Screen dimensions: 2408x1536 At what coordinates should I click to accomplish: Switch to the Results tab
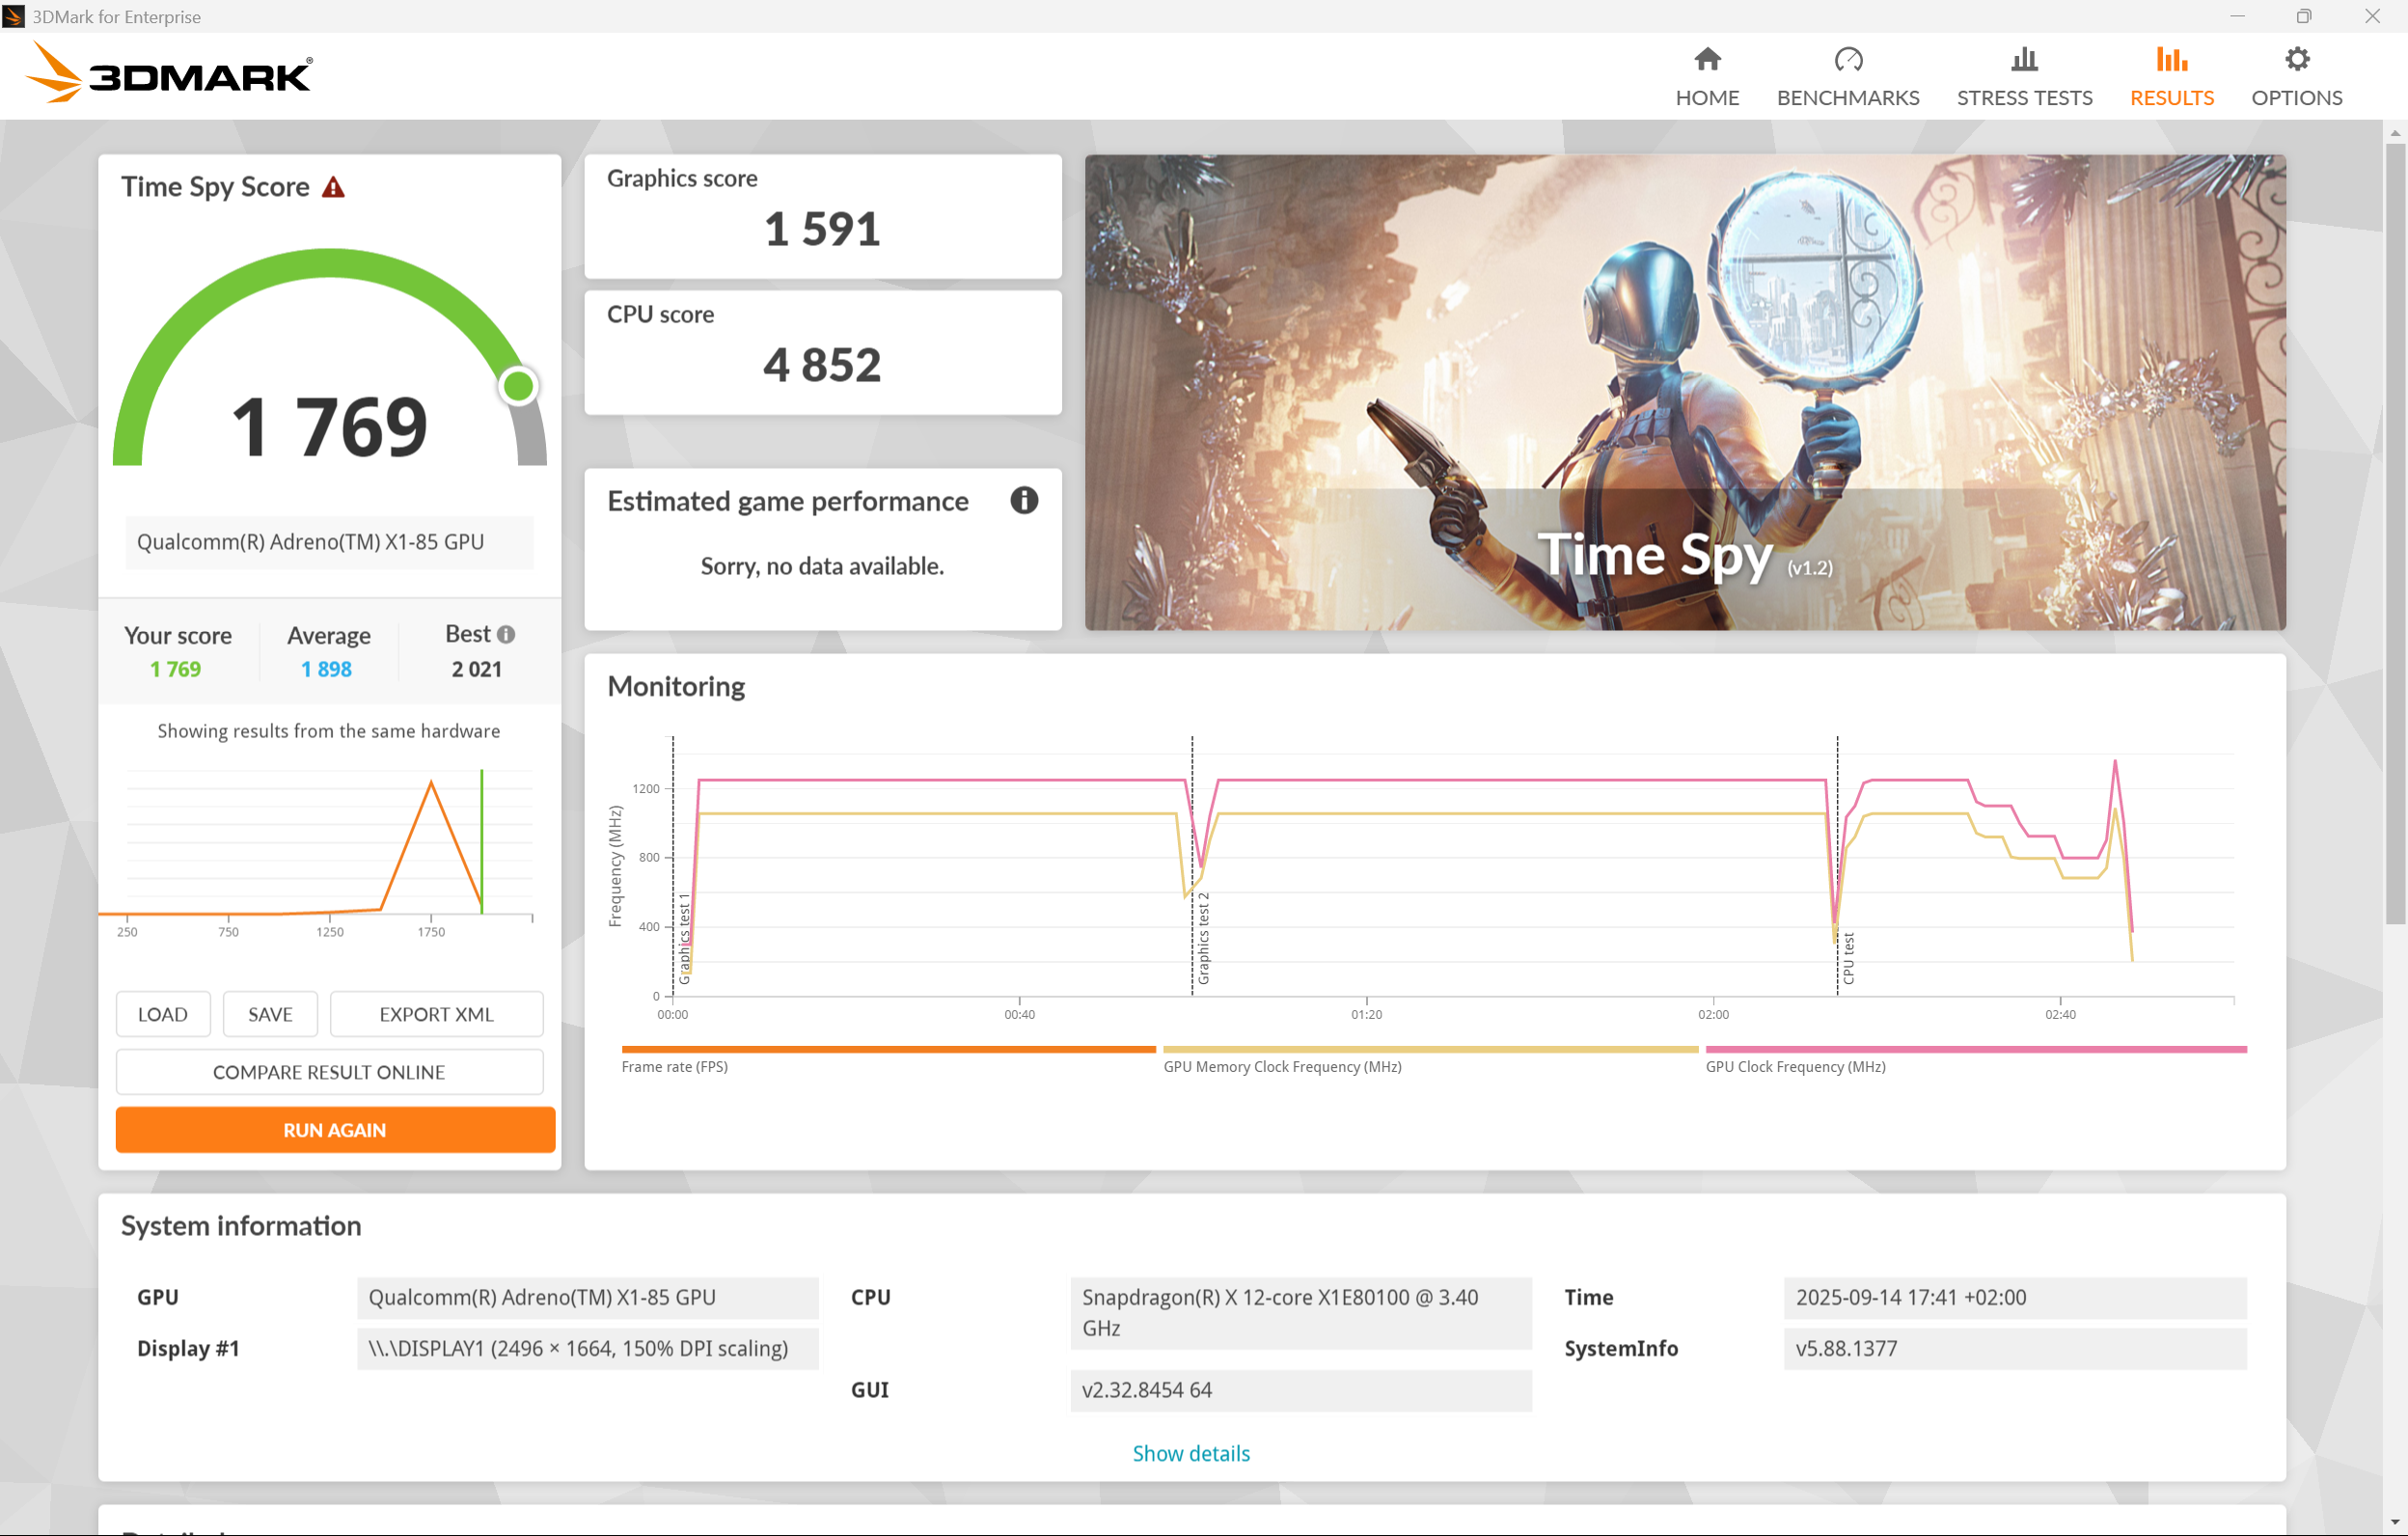[2171, 77]
